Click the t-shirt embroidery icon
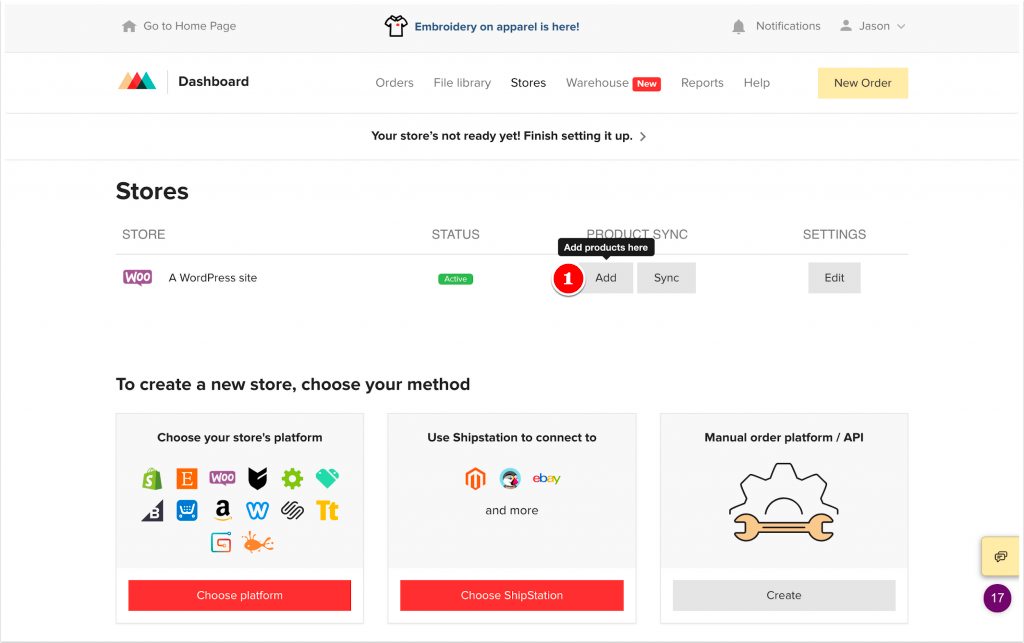The height and width of the screenshot is (643, 1024). click(x=396, y=26)
